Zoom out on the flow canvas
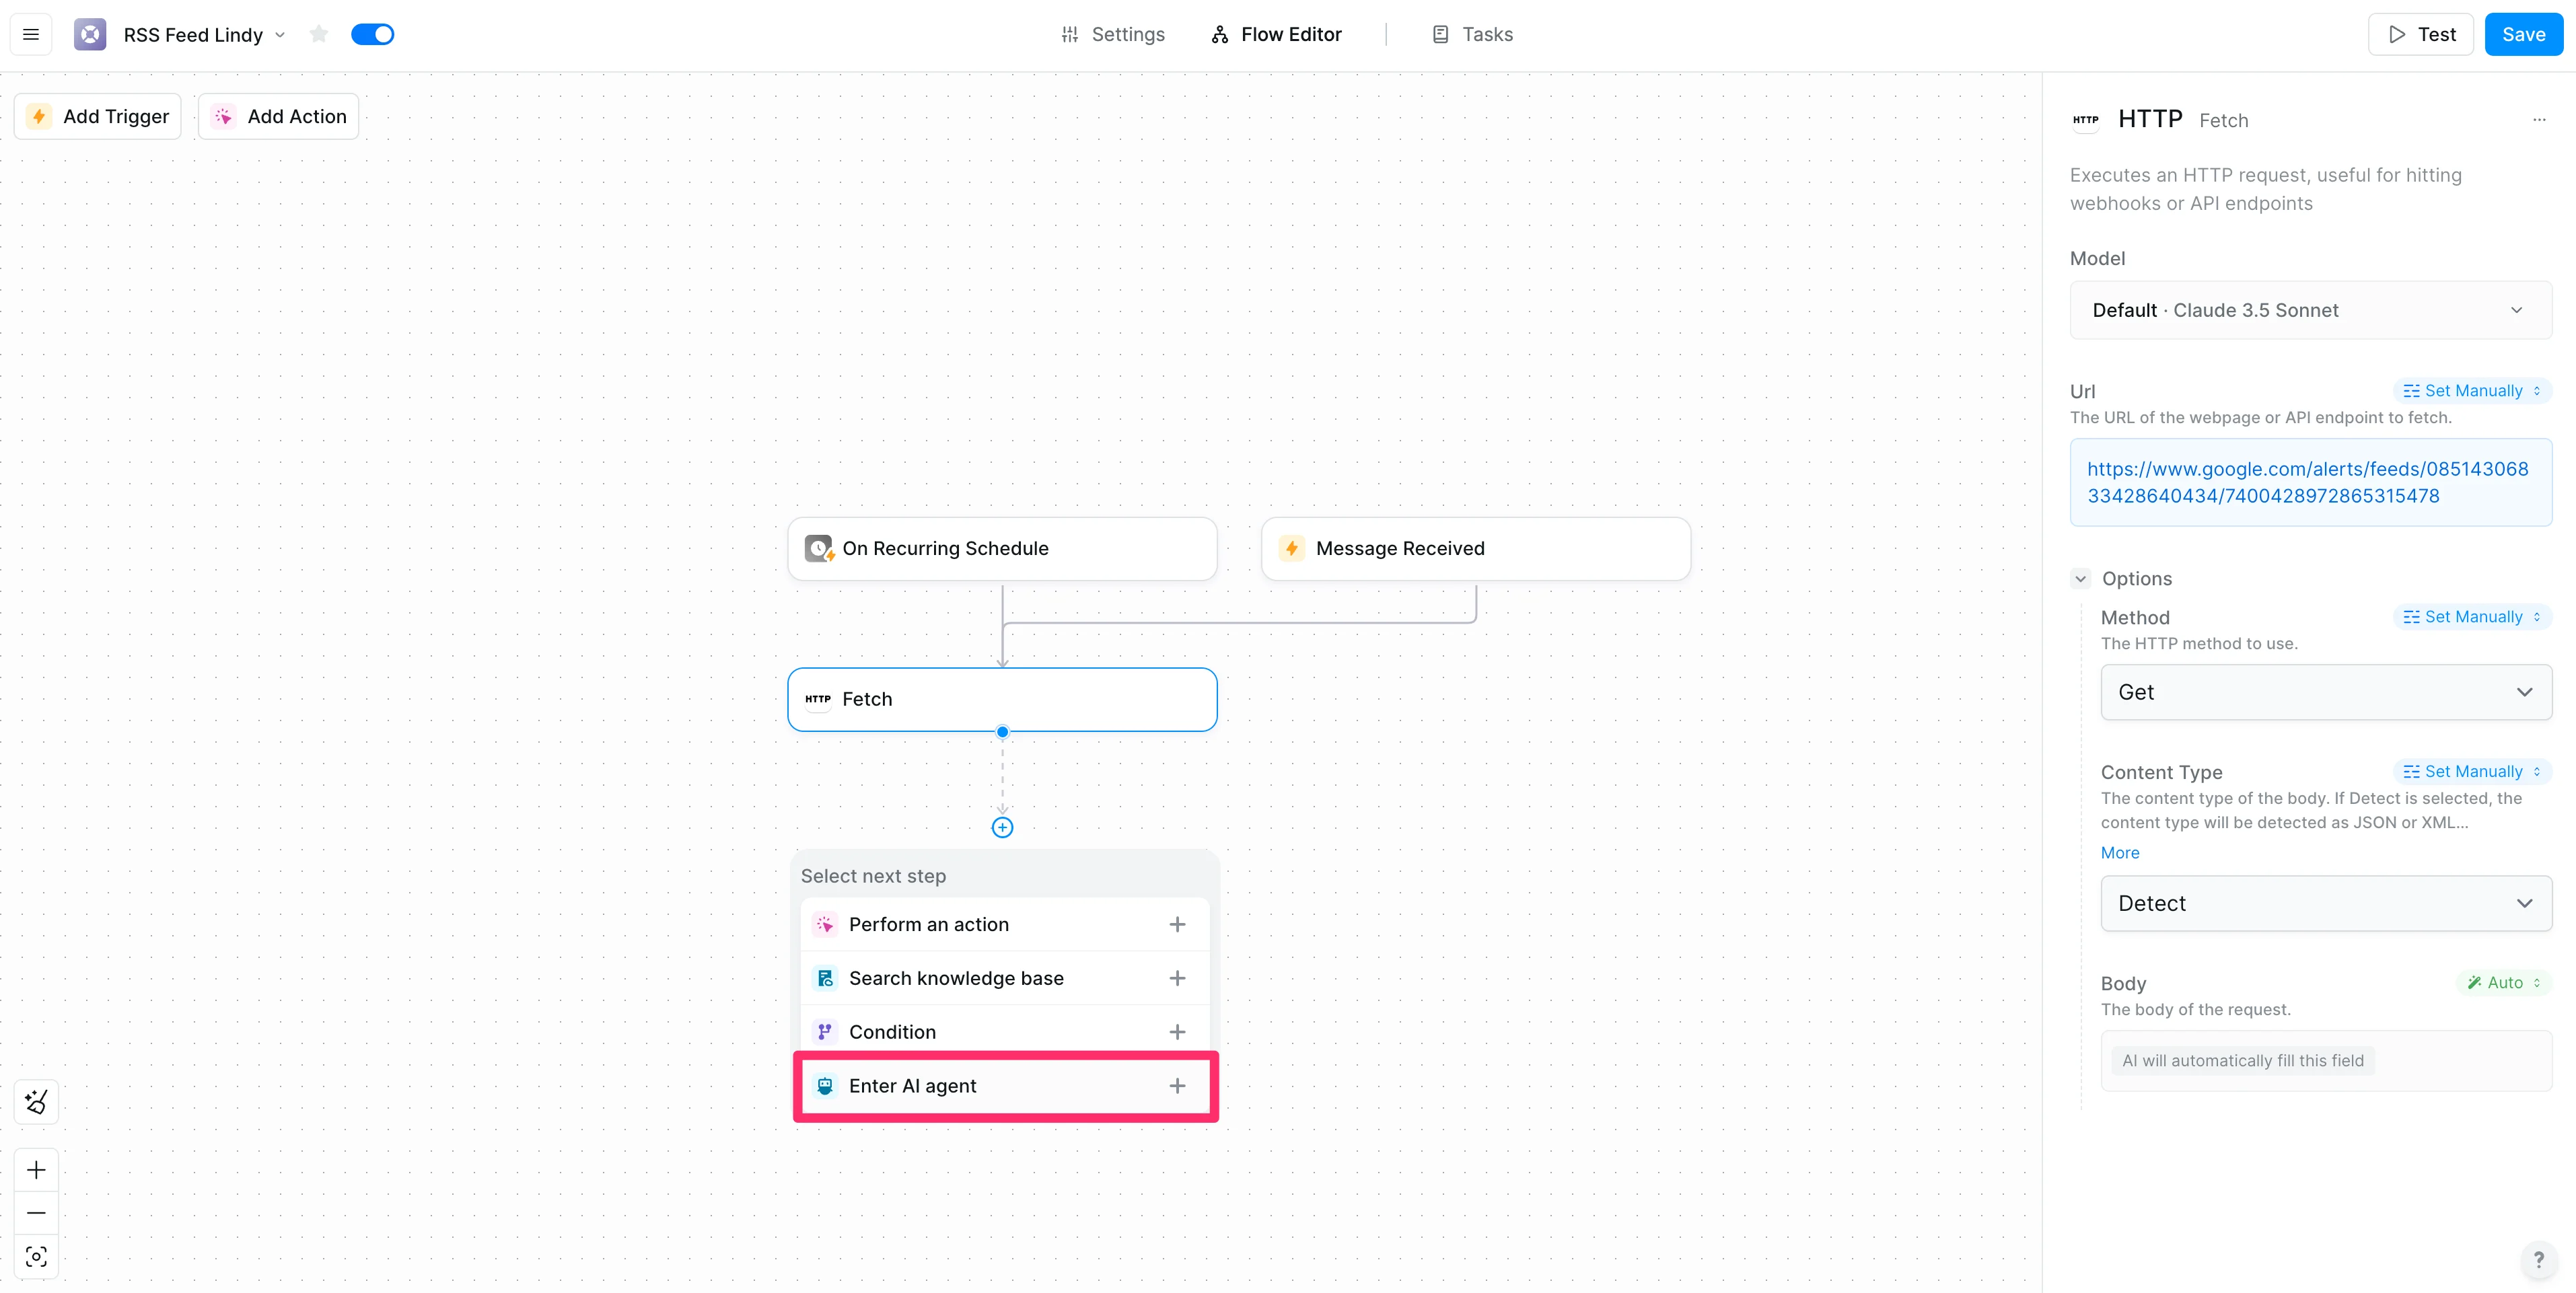 [36, 1213]
